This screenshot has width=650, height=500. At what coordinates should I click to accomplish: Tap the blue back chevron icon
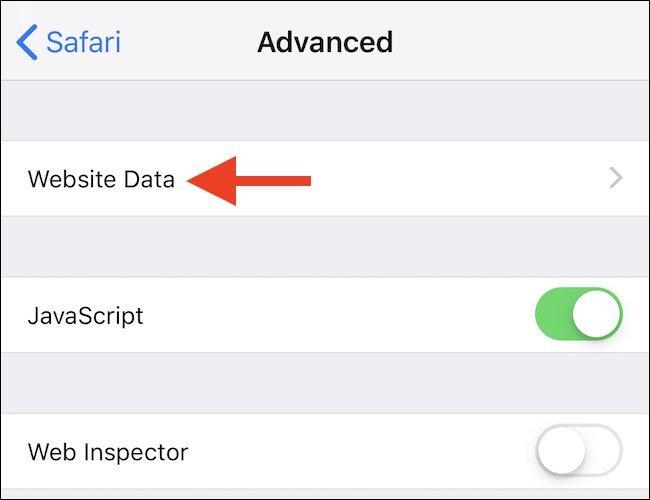coord(27,43)
